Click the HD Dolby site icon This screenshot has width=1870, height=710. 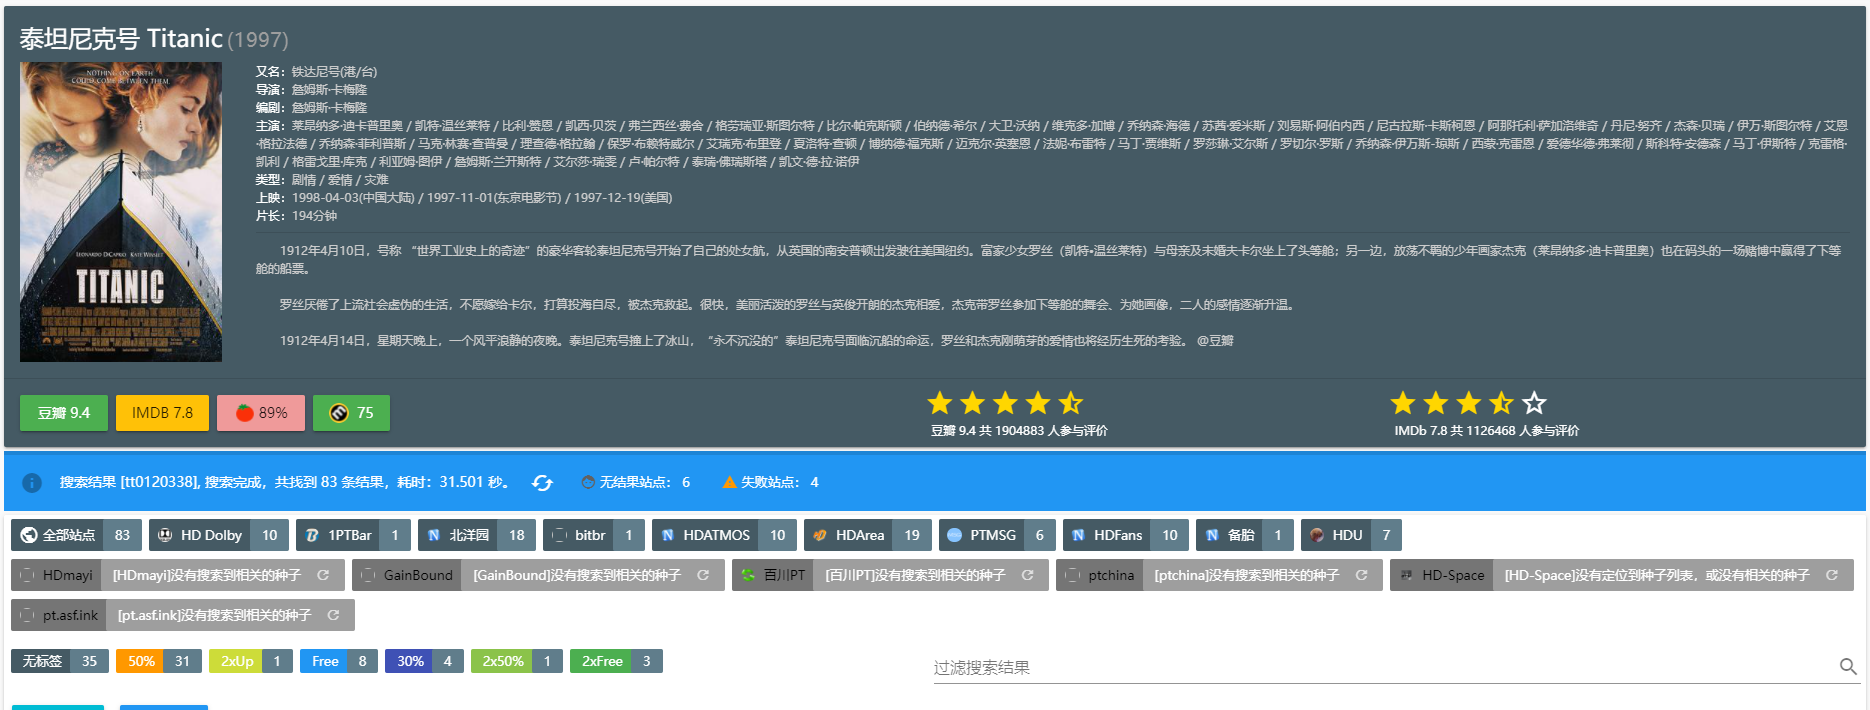click(165, 535)
